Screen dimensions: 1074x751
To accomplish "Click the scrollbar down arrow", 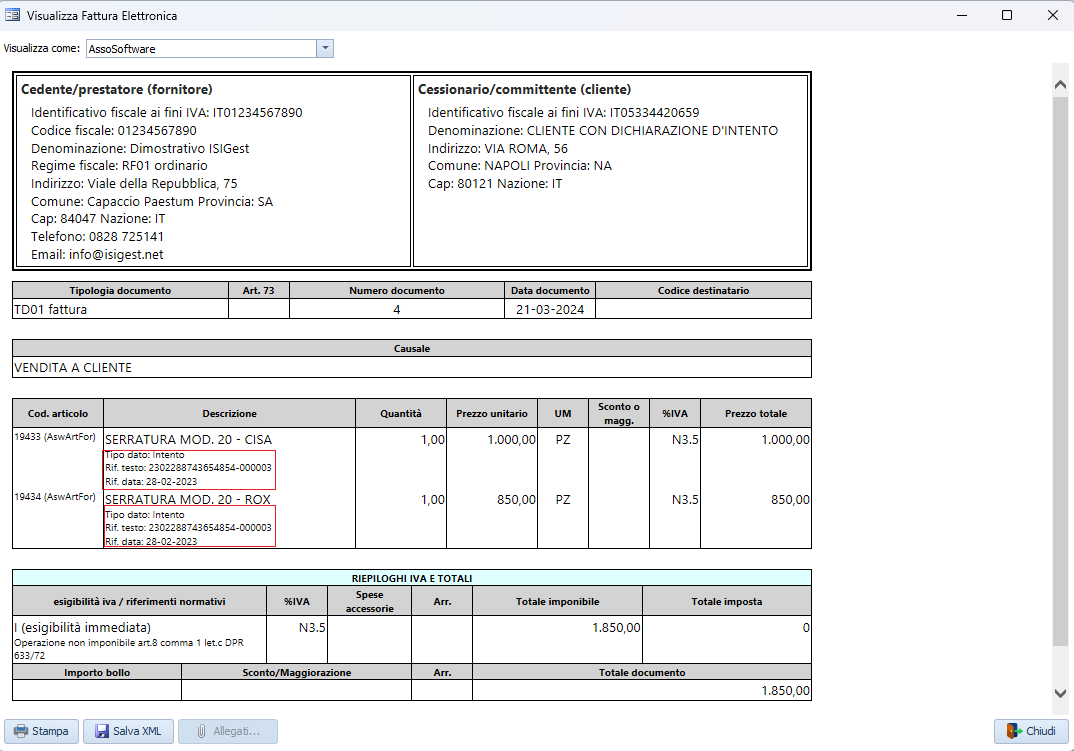I will click(x=1060, y=694).
